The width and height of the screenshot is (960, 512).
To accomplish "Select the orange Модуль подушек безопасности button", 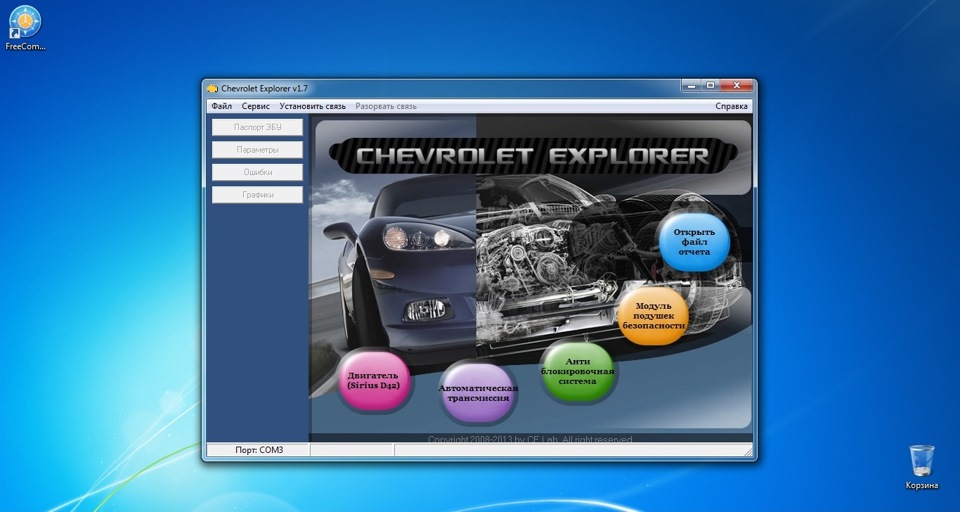I will 653,316.
